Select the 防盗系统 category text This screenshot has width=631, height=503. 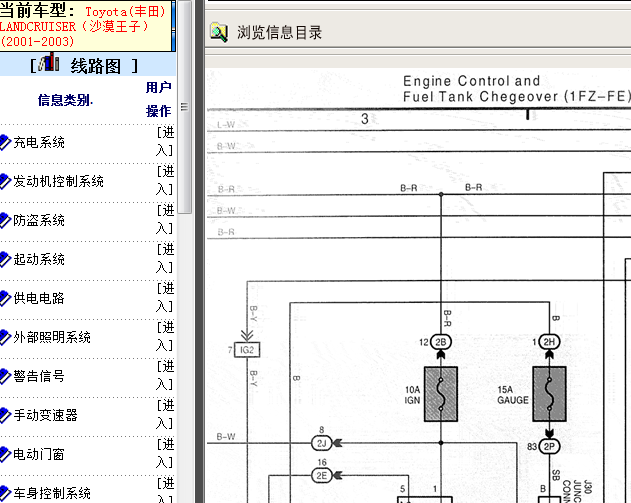coord(39,221)
